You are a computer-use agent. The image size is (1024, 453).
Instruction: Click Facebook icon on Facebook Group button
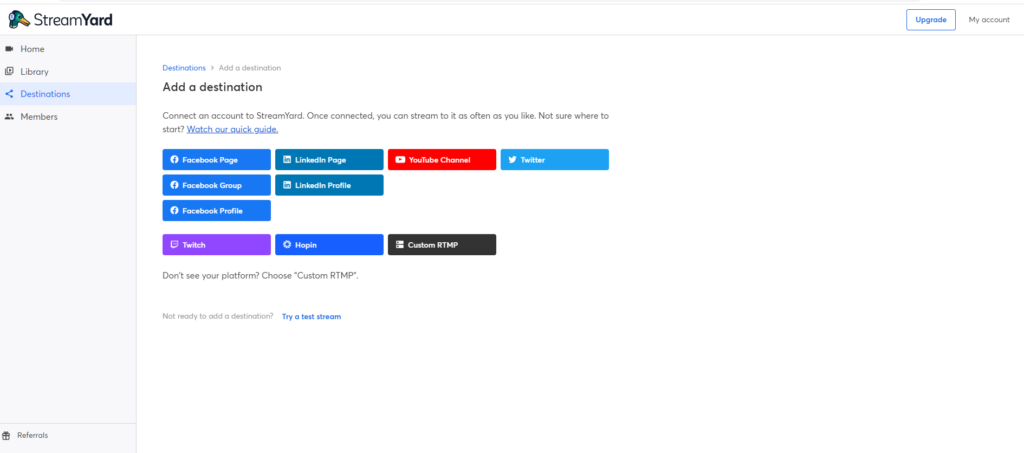tap(174, 185)
